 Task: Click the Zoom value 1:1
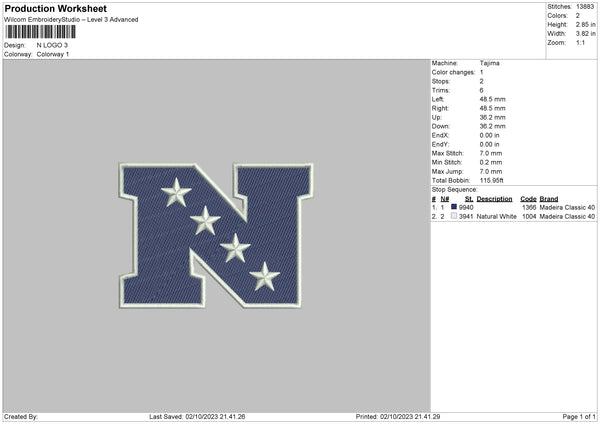[x=580, y=43]
